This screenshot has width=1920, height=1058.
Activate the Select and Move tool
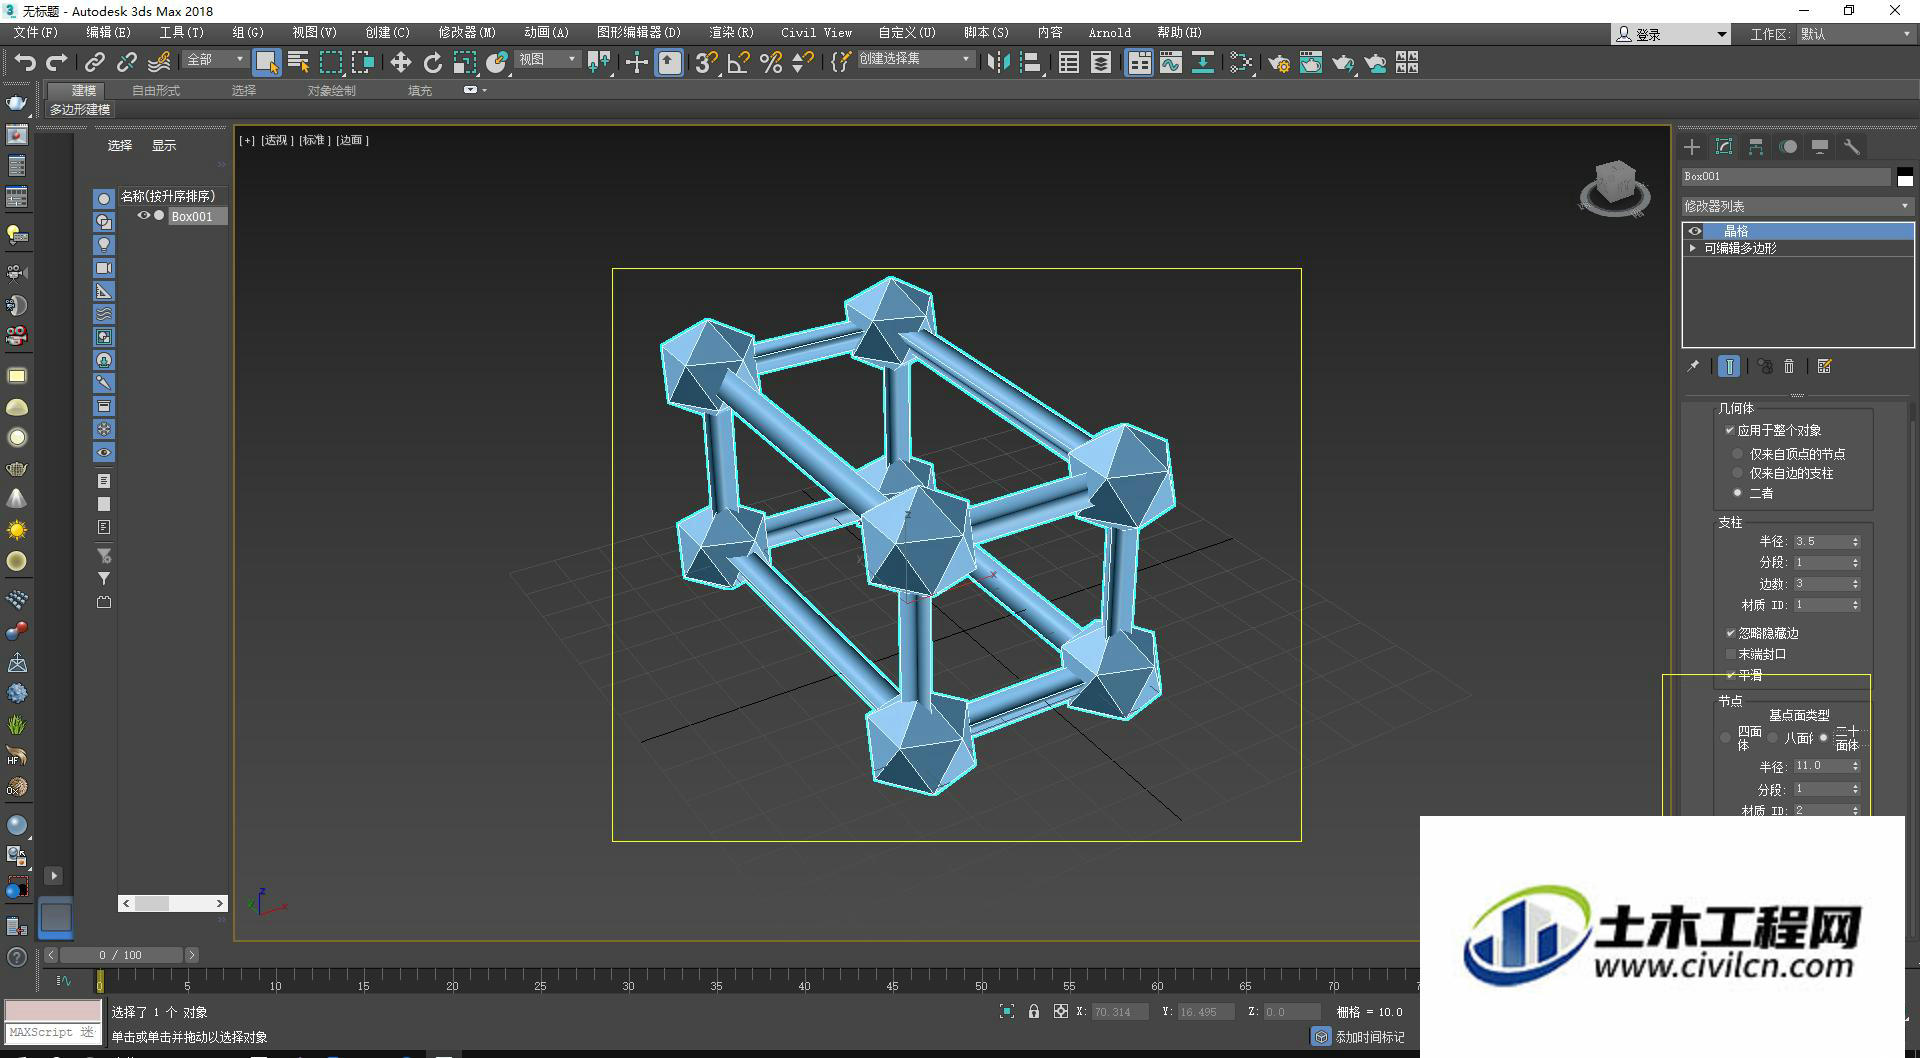coord(400,63)
